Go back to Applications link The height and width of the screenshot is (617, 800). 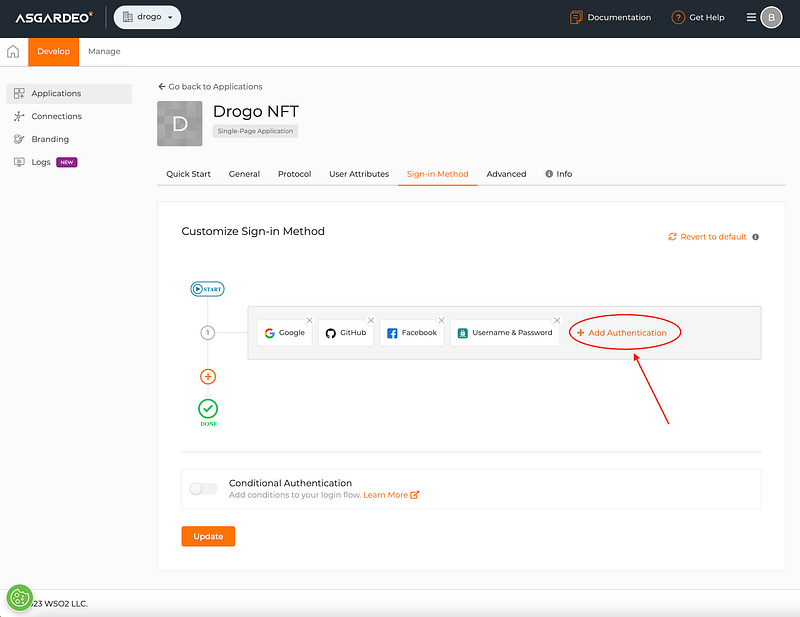click(210, 87)
